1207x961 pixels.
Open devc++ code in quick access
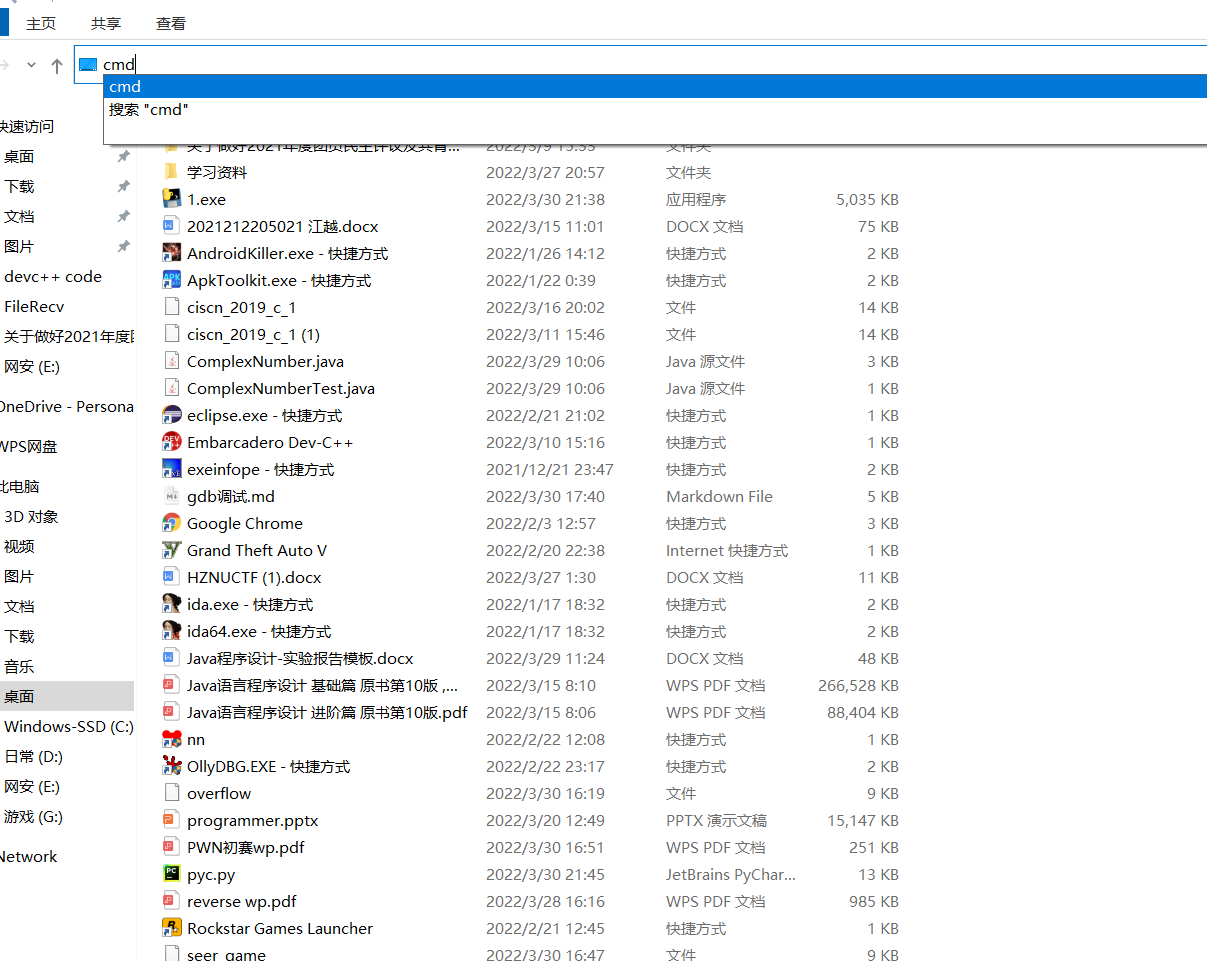pos(53,277)
